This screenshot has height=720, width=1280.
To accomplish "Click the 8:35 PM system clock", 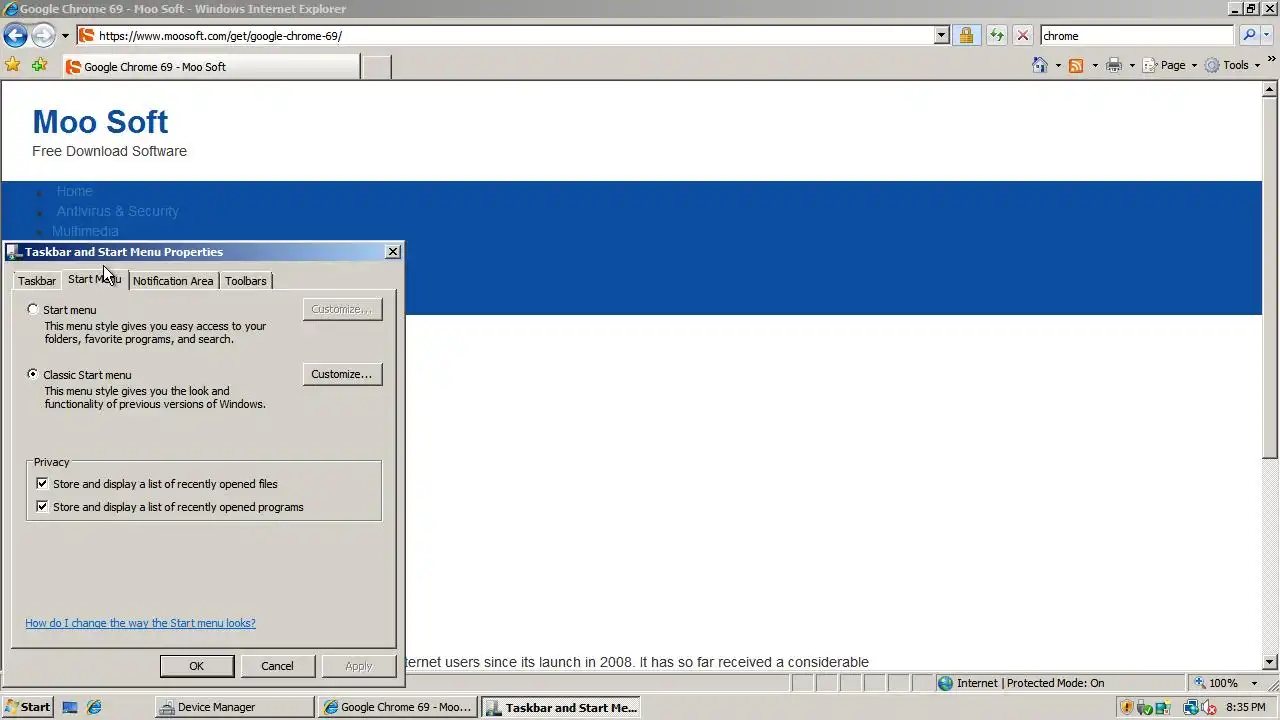I will click(x=1245, y=707).
